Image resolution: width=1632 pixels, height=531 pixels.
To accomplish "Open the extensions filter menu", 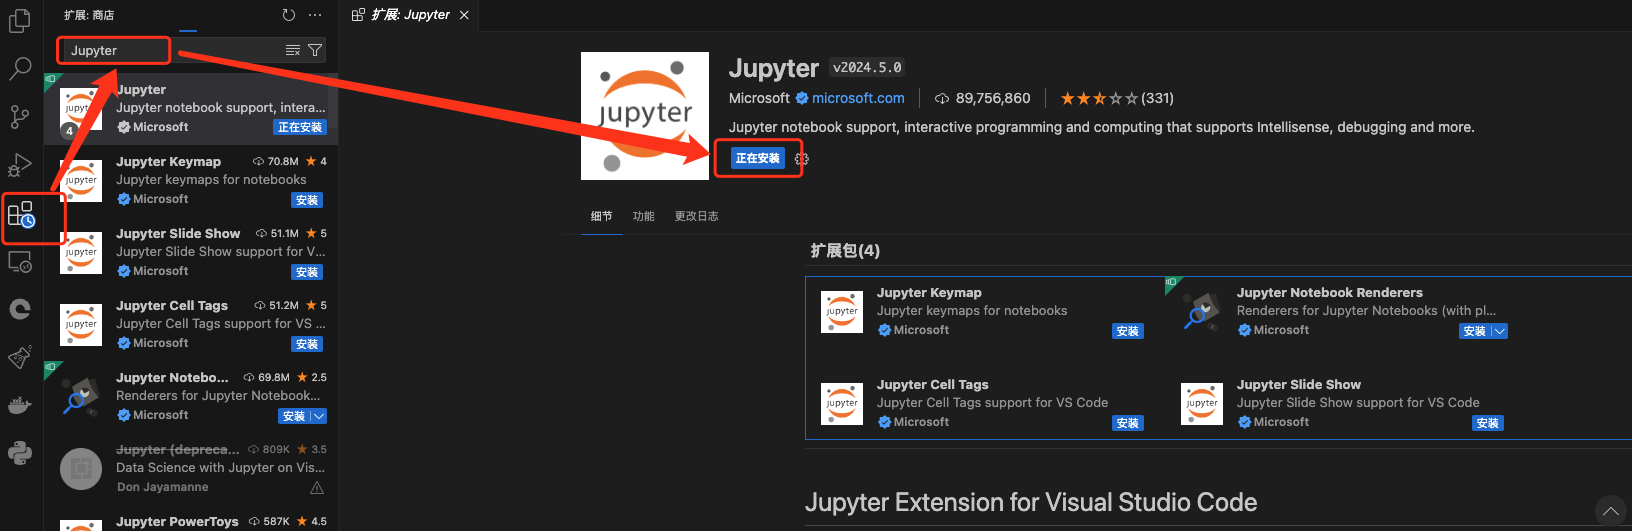I will [315, 50].
